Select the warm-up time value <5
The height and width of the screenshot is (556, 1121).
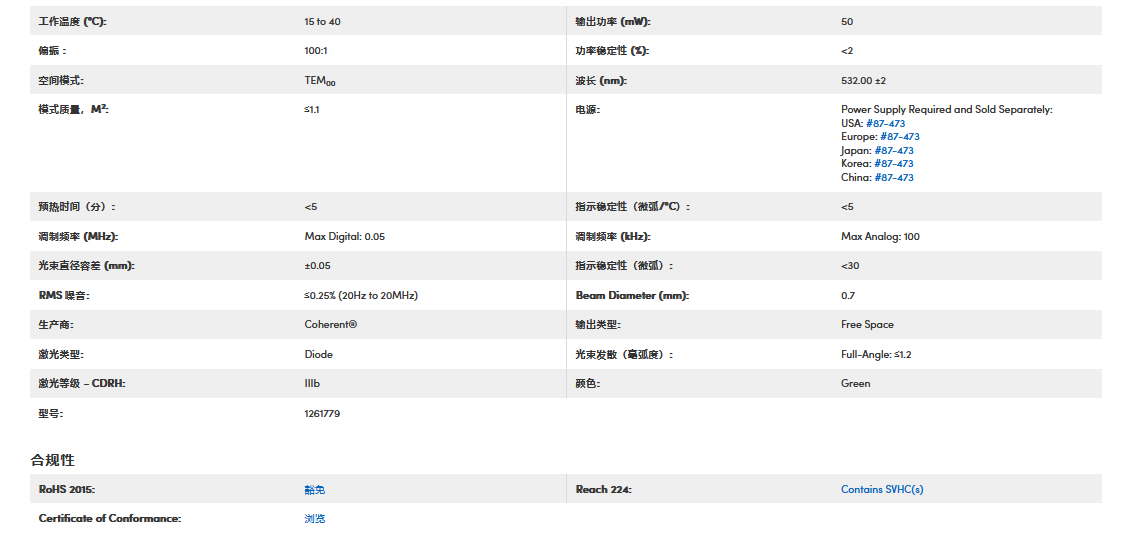point(310,207)
